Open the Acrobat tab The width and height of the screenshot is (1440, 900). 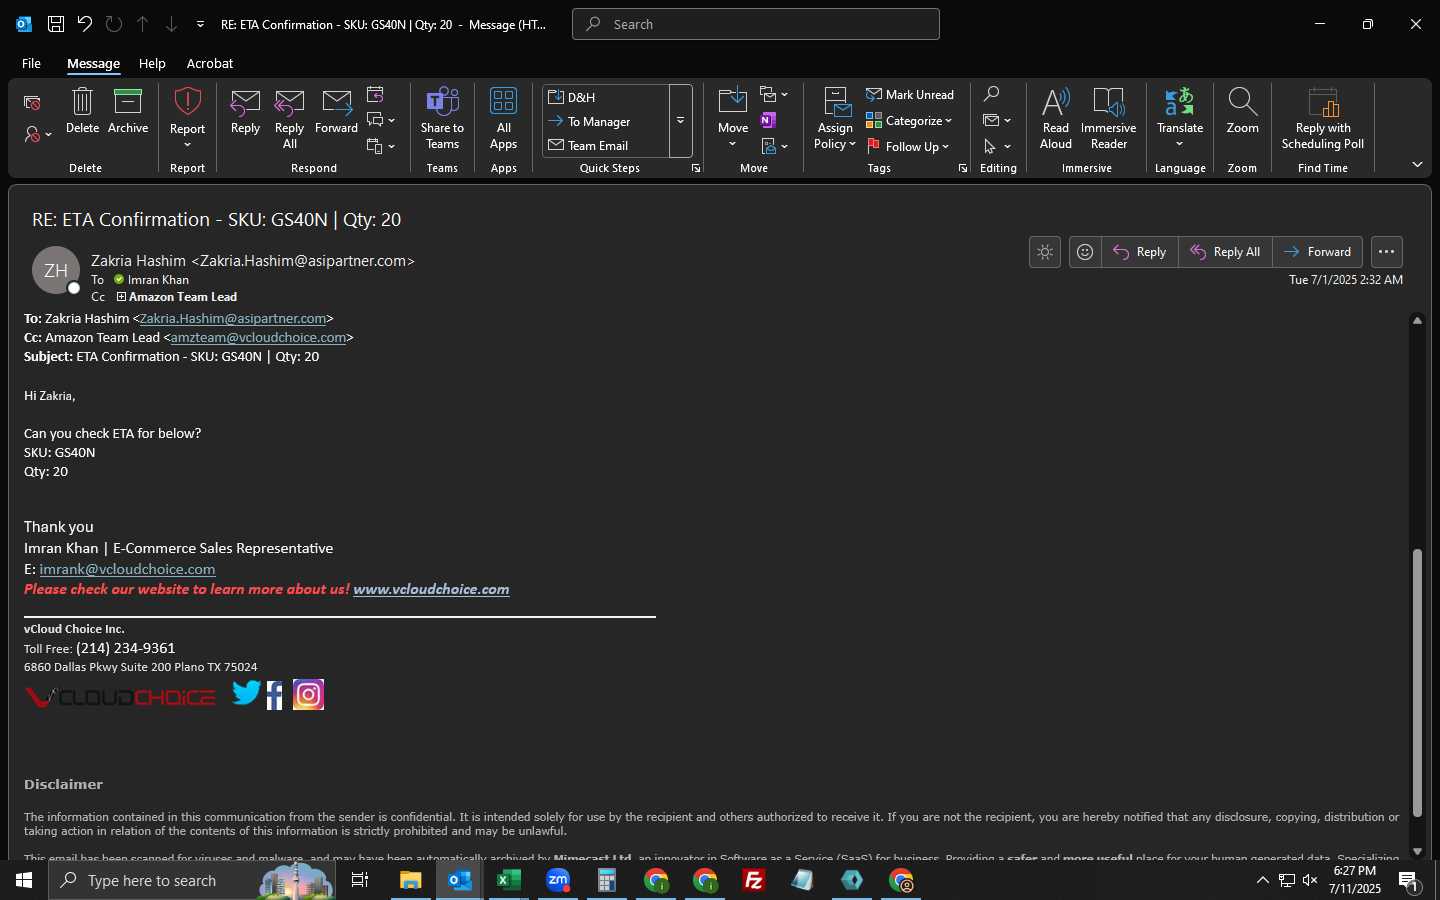point(210,63)
